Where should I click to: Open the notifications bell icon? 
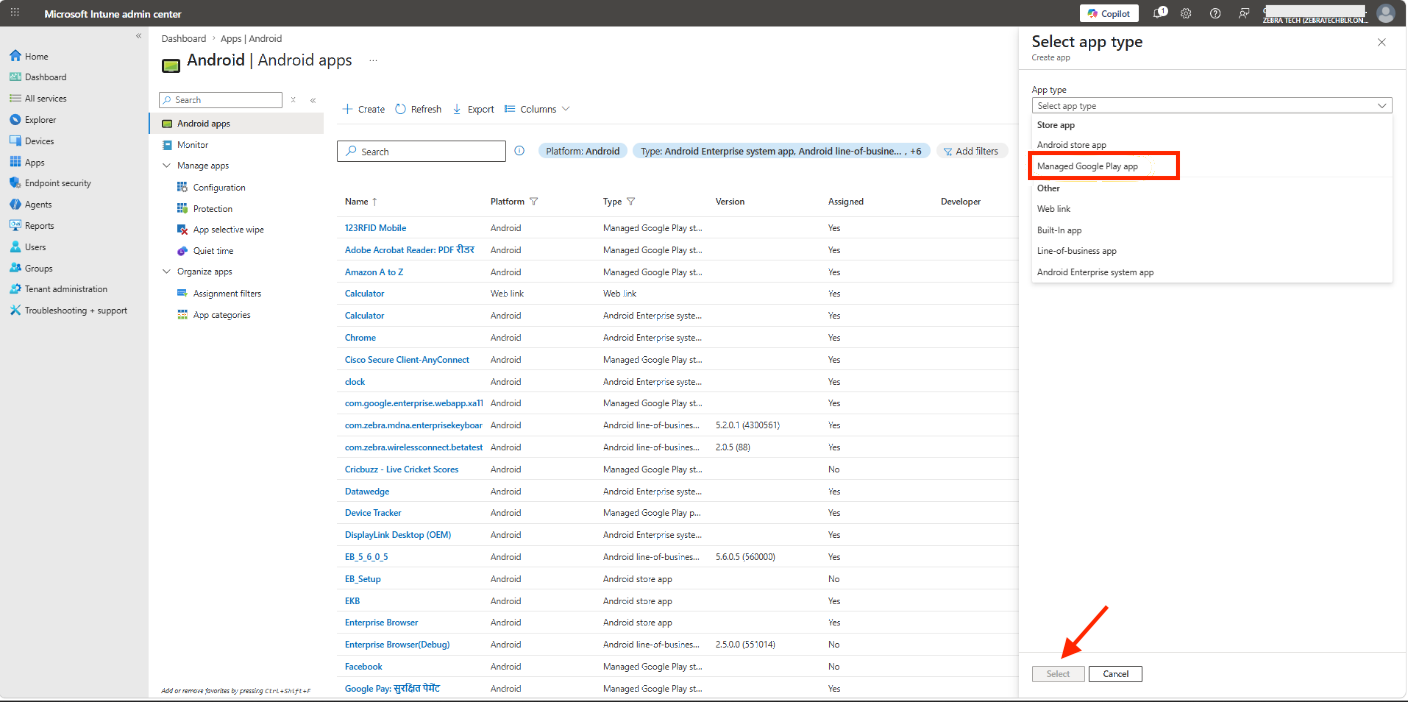[1160, 13]
